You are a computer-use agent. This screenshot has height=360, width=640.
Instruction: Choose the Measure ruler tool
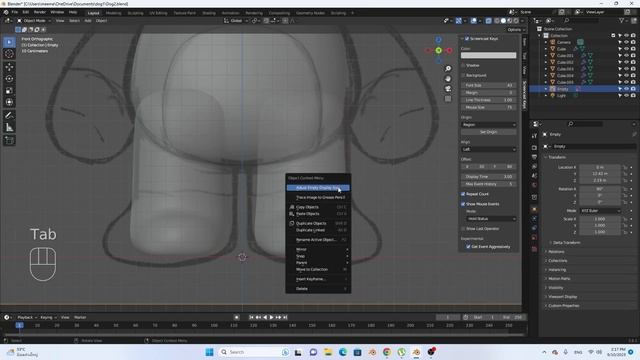(9, 128)
